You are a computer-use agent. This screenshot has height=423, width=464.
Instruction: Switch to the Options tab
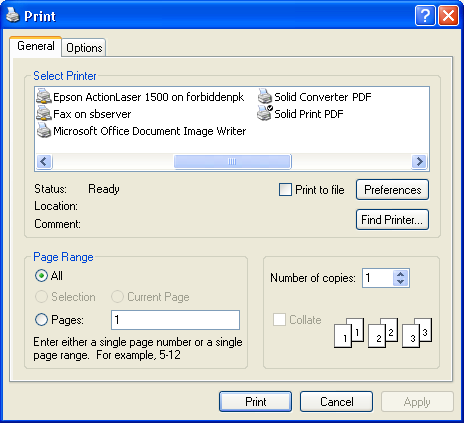84,48
